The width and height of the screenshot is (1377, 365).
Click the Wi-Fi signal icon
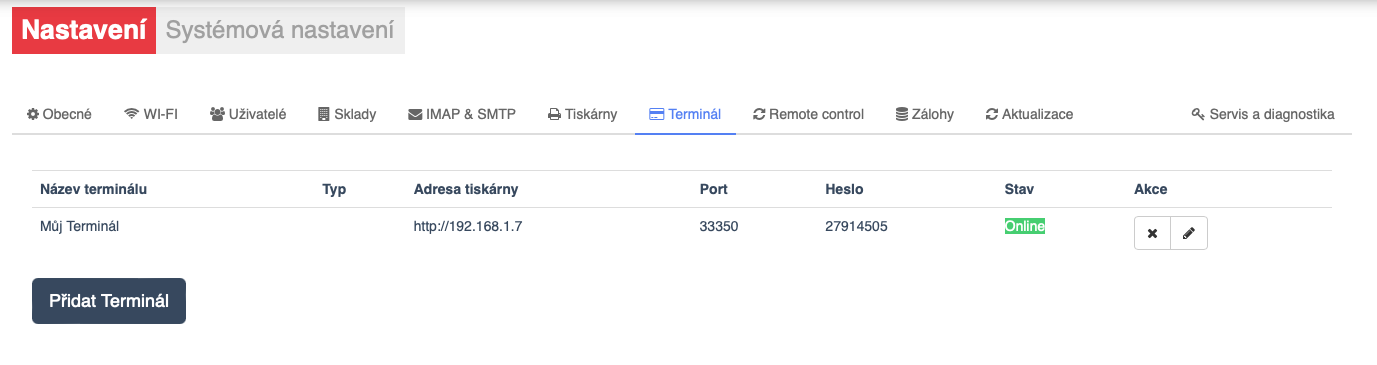pos(131,114)
